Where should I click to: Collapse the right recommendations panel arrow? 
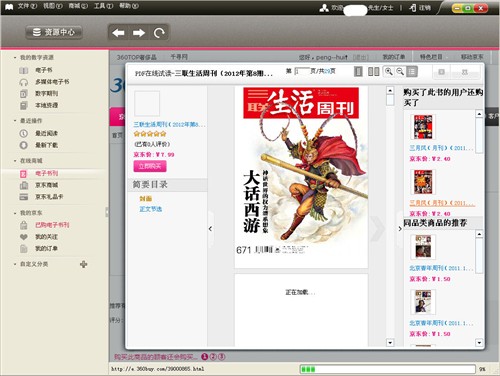(x=400, y=229)
